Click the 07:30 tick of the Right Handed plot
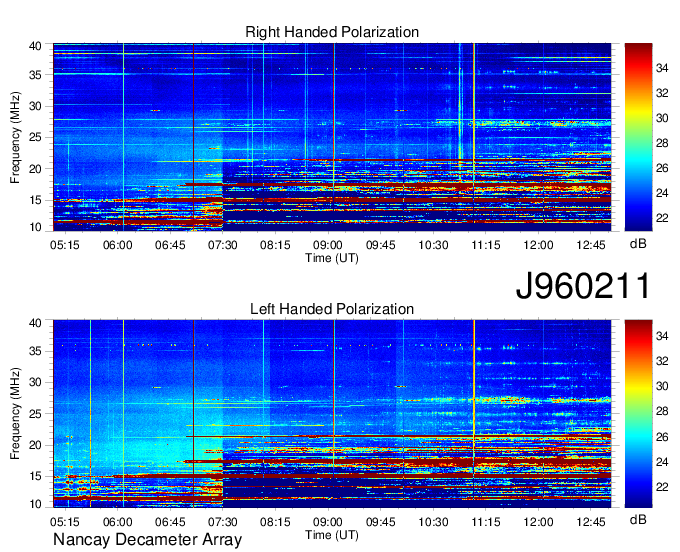The width and height of the screenshot is (680, 552). coord(222,245)
